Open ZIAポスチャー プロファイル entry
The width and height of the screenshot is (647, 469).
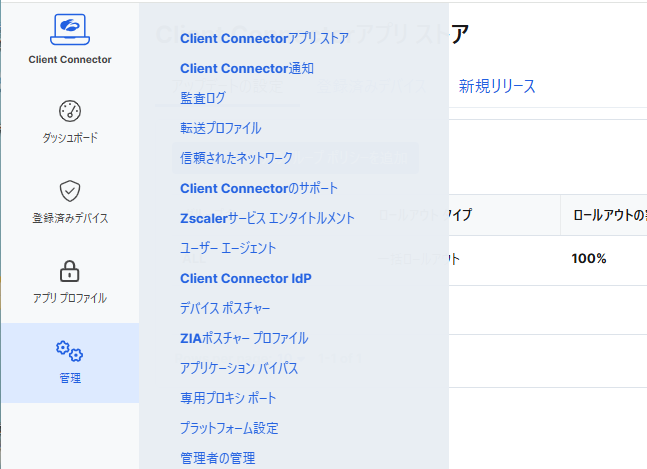click(x=244, y=338)
